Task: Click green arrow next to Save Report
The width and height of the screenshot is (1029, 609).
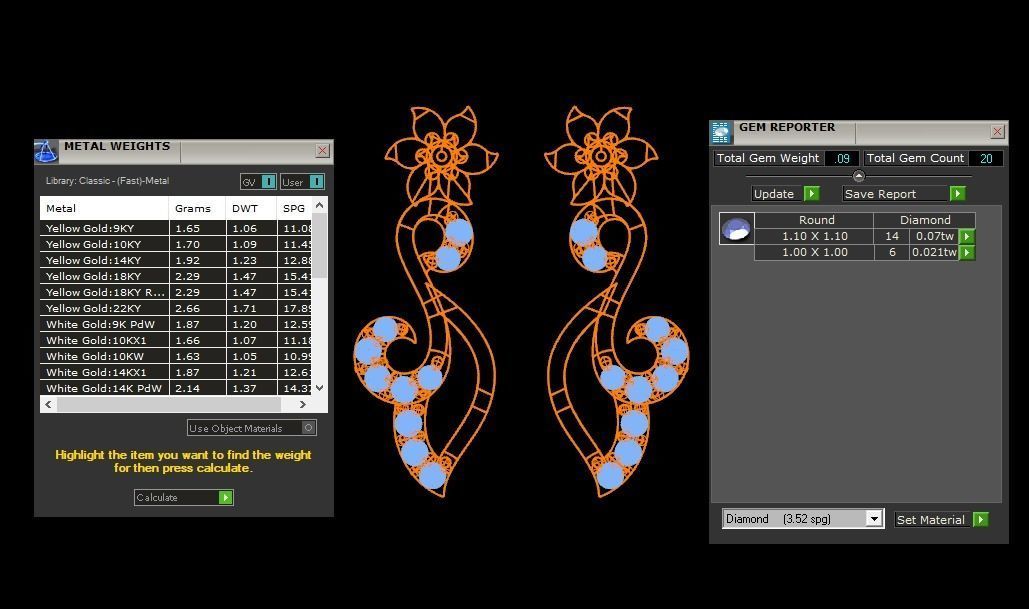Action: tap(957, 194)
